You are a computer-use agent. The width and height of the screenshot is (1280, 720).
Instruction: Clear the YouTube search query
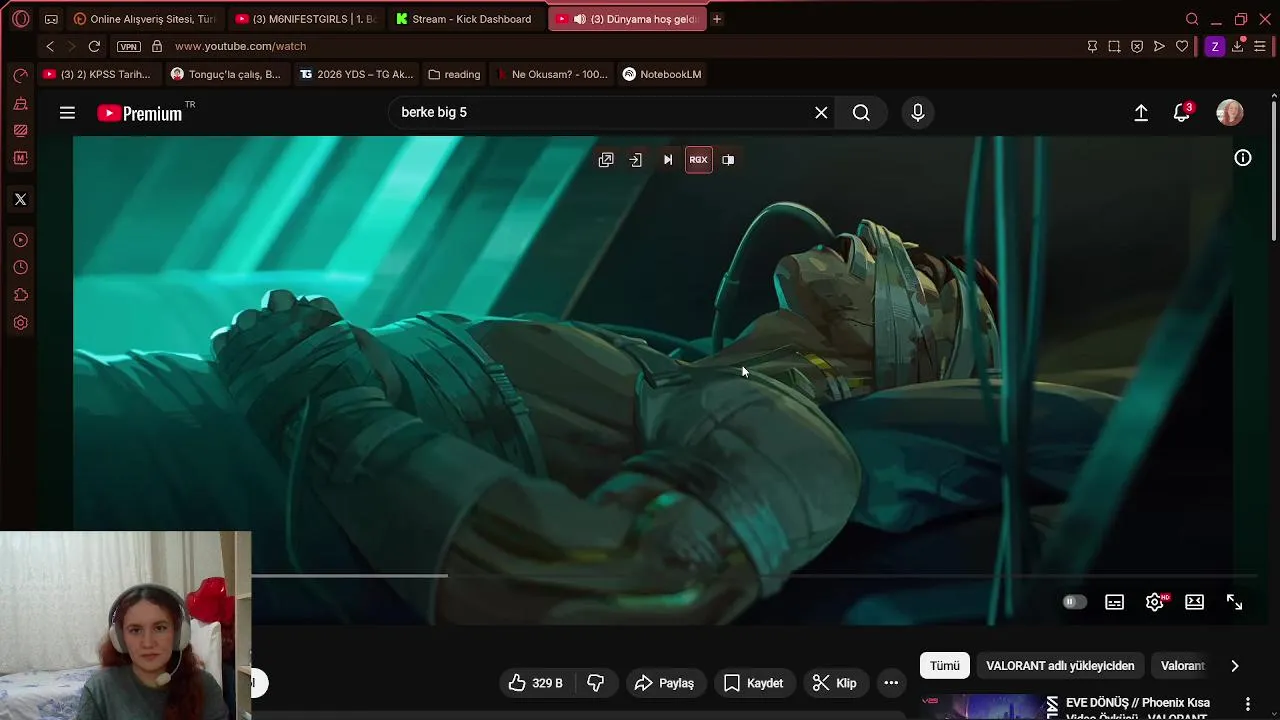[x=821, y=113]
